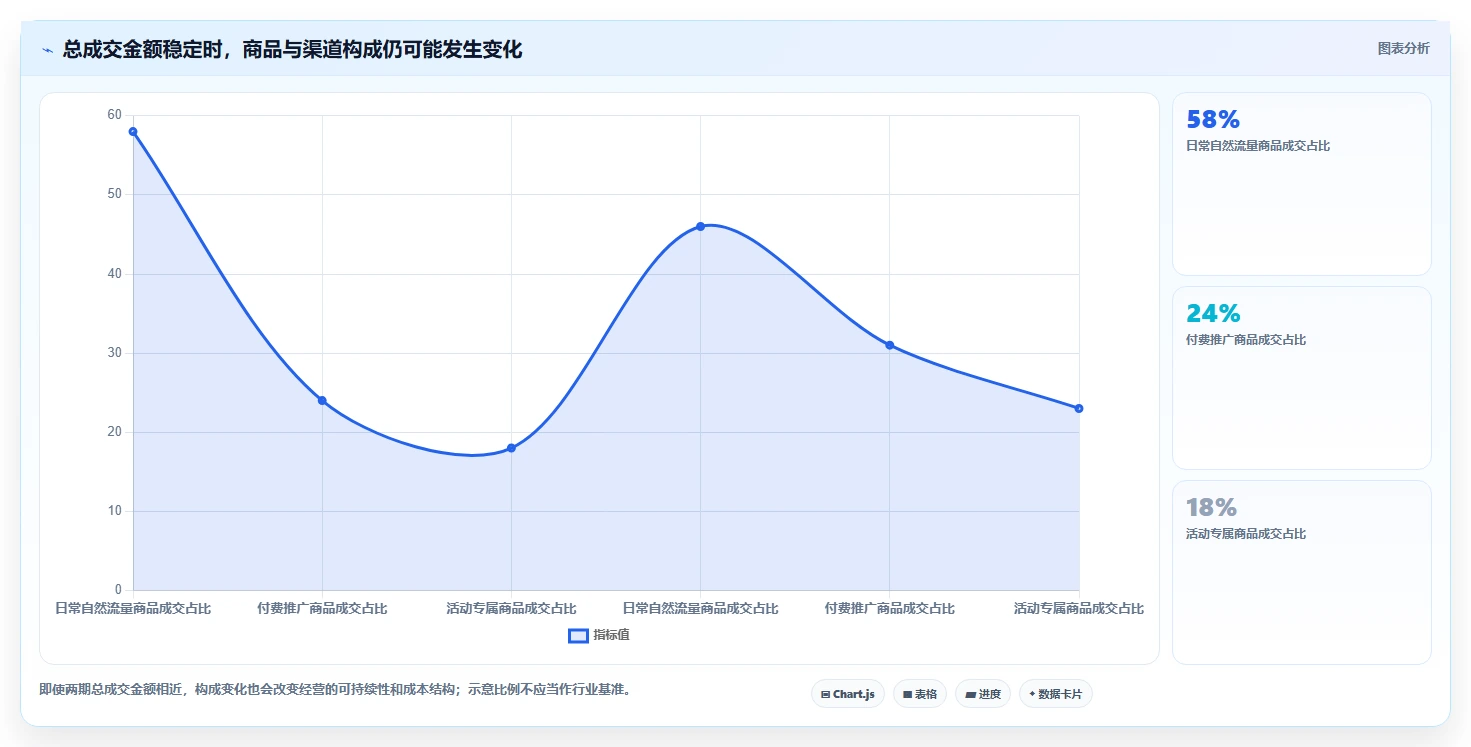Click the y-axis label 60
This screenshot has height=747, width=1471.
coord(114,115)
